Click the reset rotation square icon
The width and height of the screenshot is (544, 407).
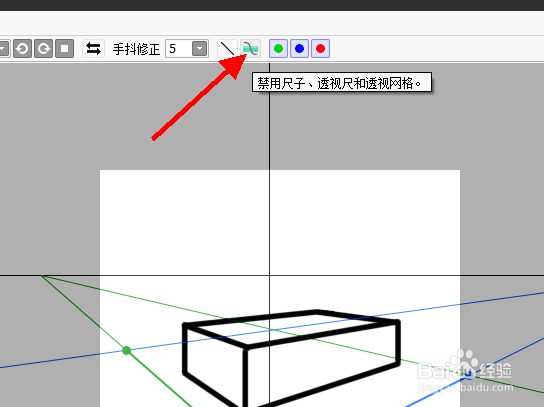64,48
